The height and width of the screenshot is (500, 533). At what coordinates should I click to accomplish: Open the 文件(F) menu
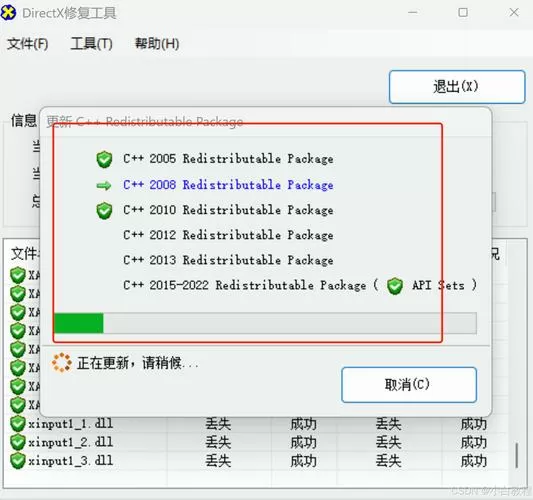point(28,44)
